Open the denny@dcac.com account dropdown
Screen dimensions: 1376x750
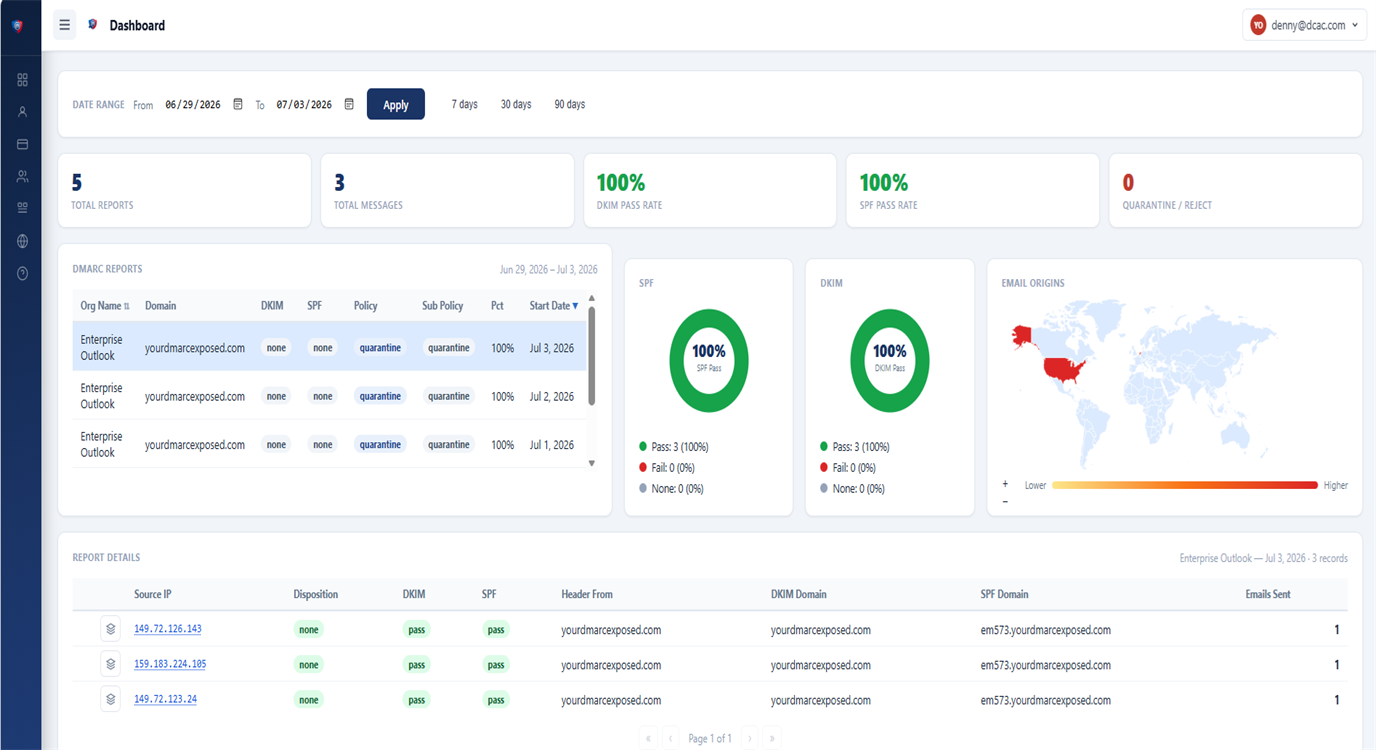[1304, 25]
